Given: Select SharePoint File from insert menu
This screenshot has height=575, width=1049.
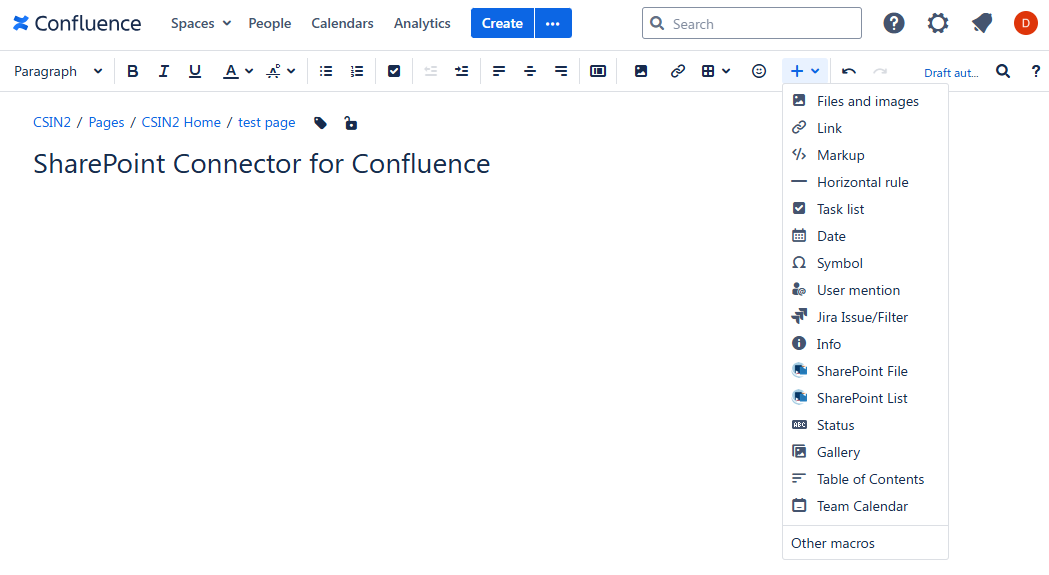Looking at the screenshot, I should pyautogui.click(x=861, y=371).
